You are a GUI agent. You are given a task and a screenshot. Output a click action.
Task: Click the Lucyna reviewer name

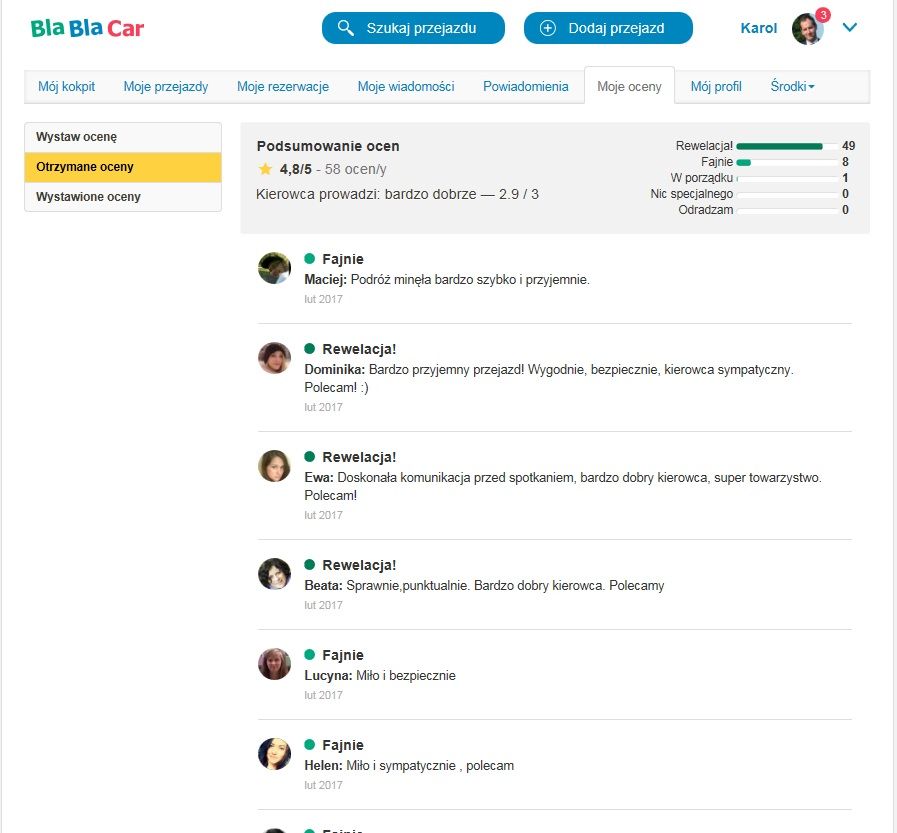[328, 676]
